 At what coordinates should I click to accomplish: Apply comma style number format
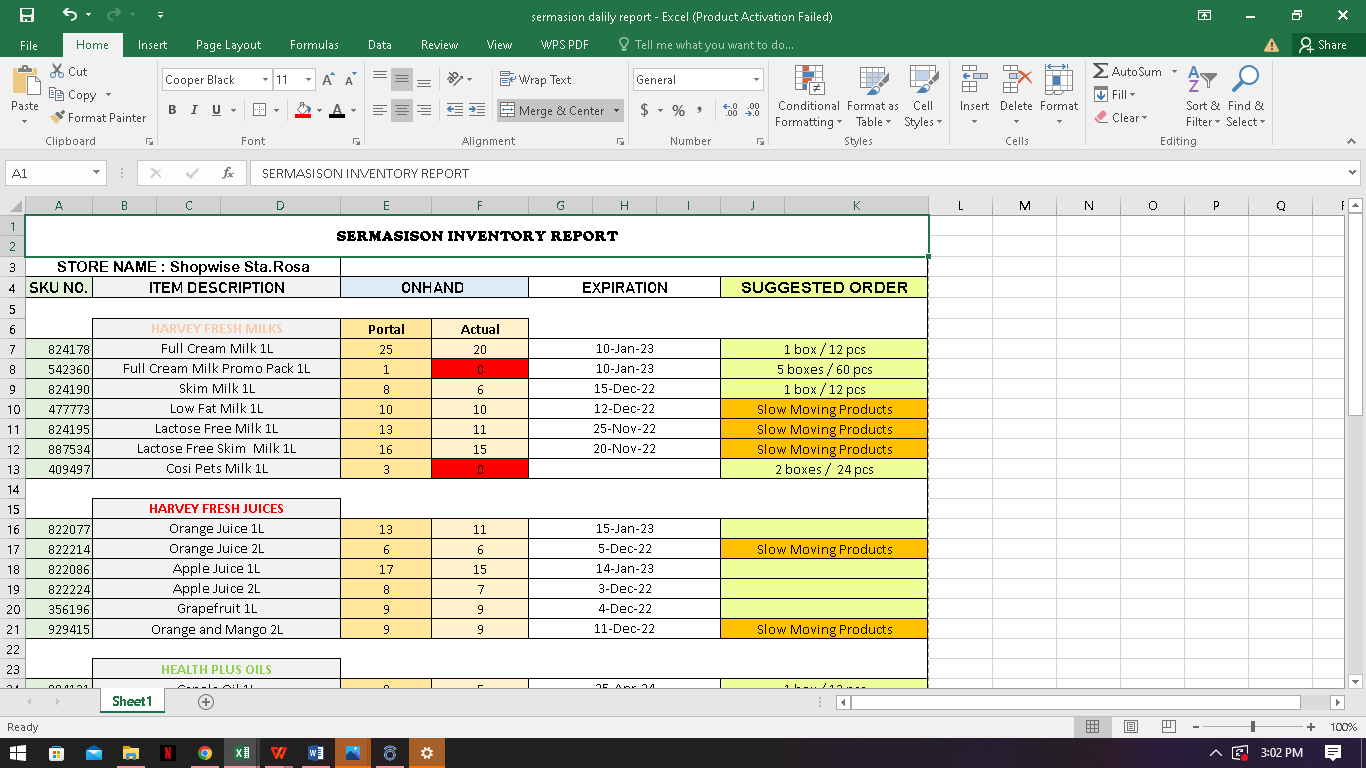pyautogui.click(x=699, y=110)
